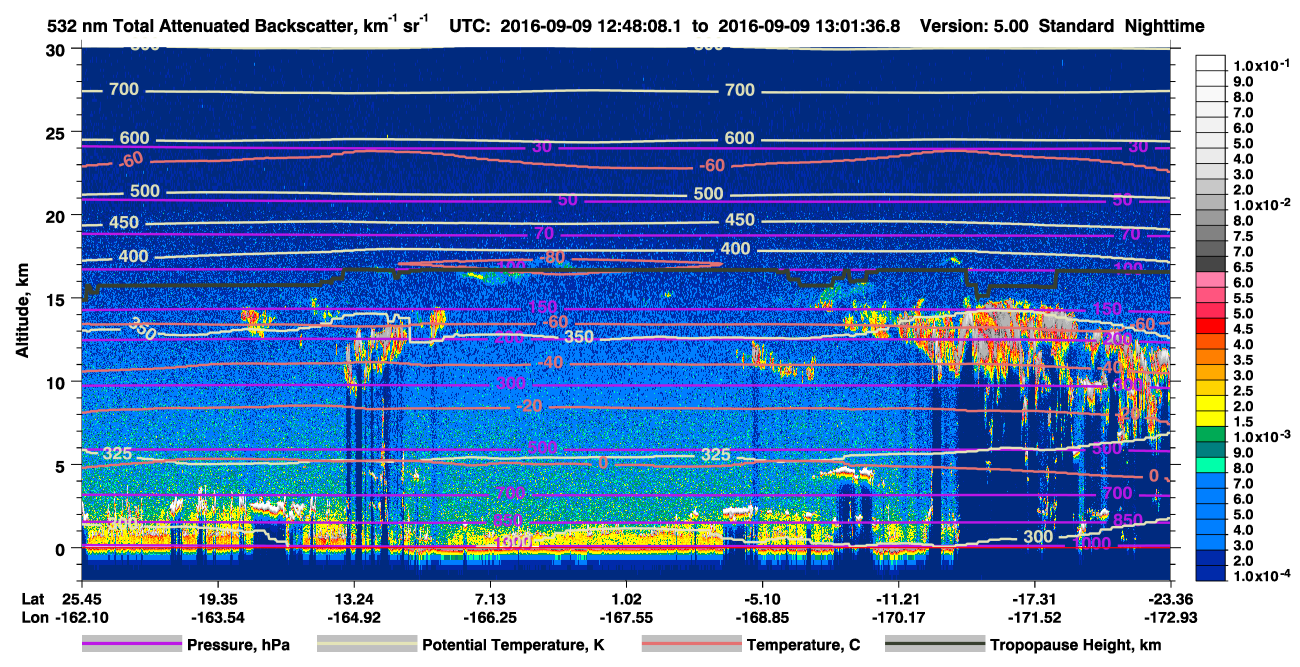This screenshot has height=667, width=1300.
Task: Click the longitude tick value "-167.55"
Action: [626, 616]
